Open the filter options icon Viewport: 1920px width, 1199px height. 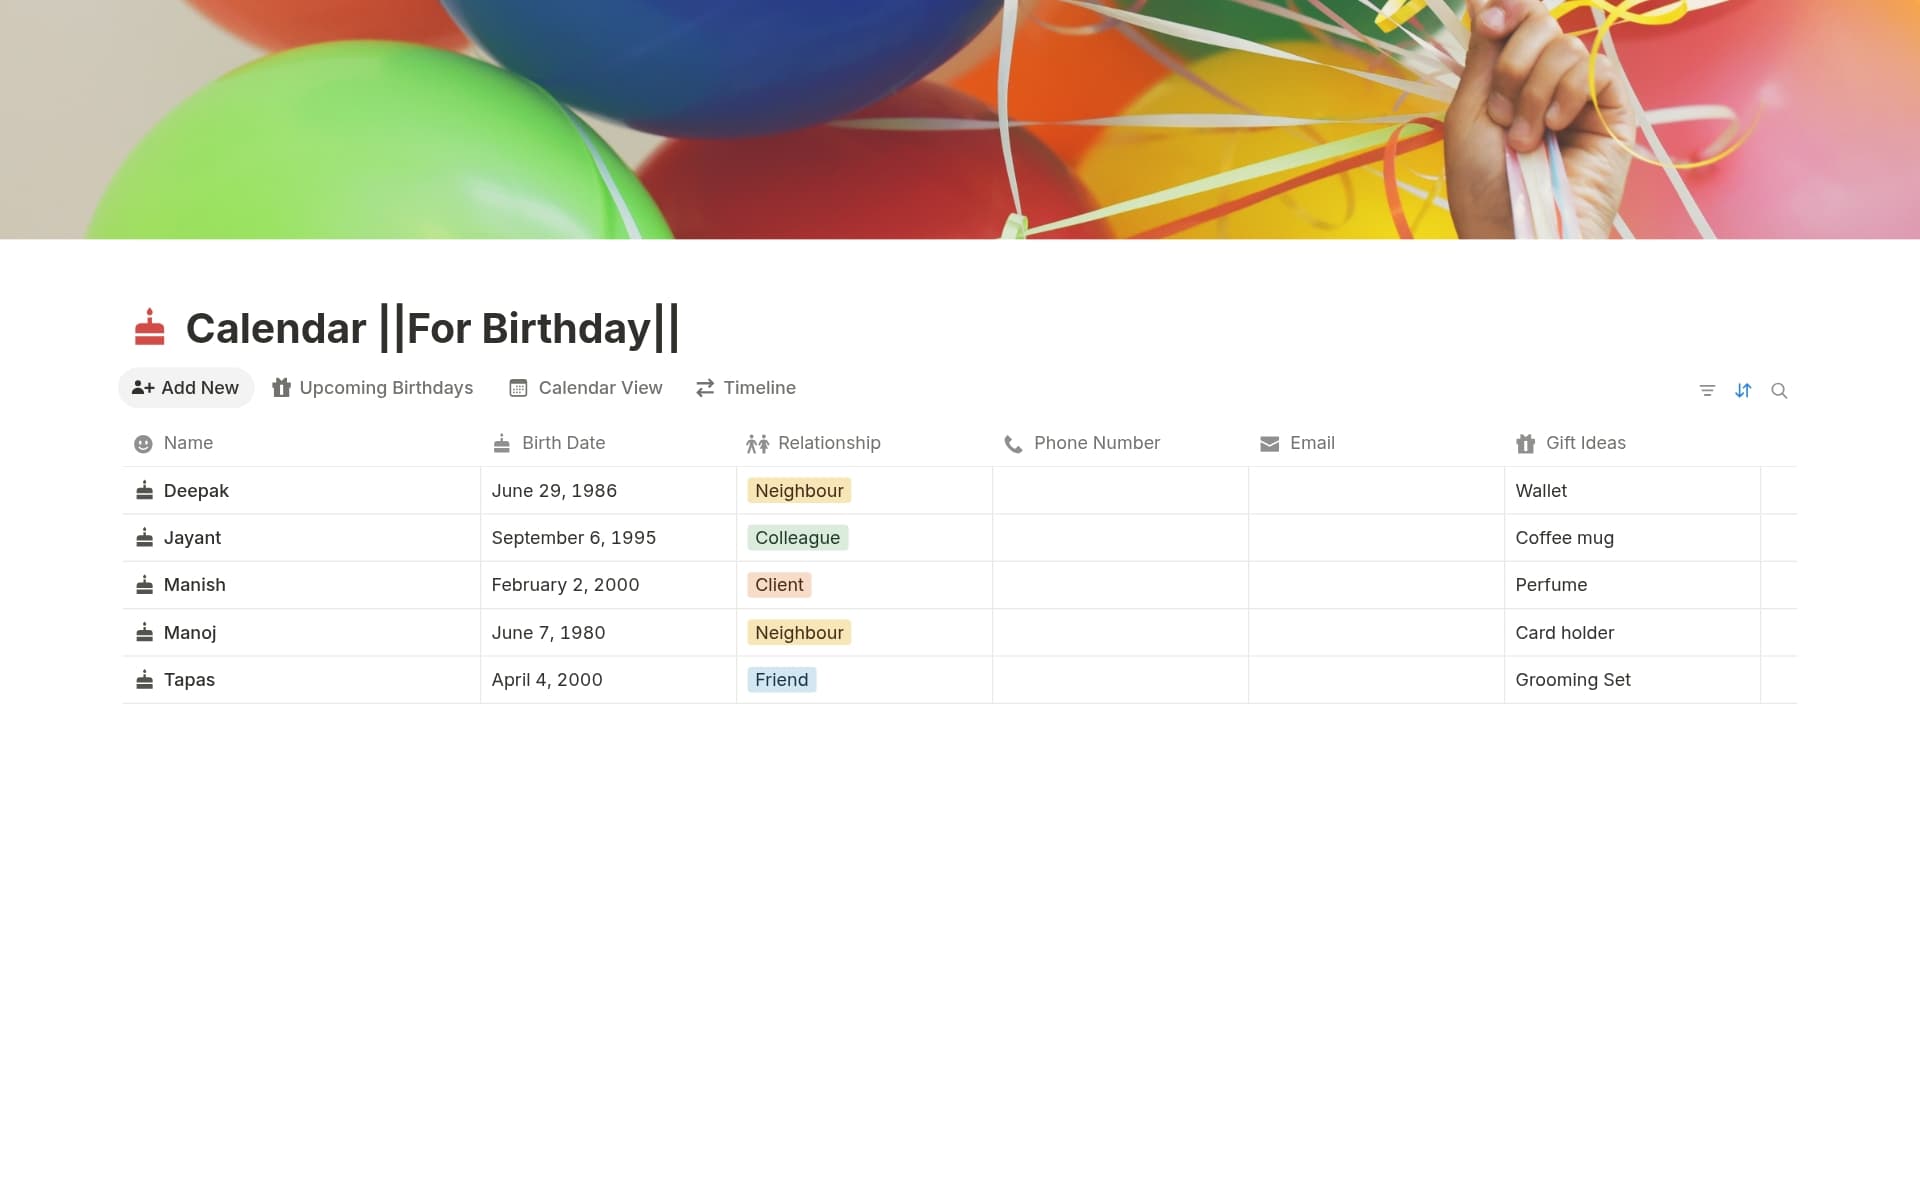point(1706,390)
